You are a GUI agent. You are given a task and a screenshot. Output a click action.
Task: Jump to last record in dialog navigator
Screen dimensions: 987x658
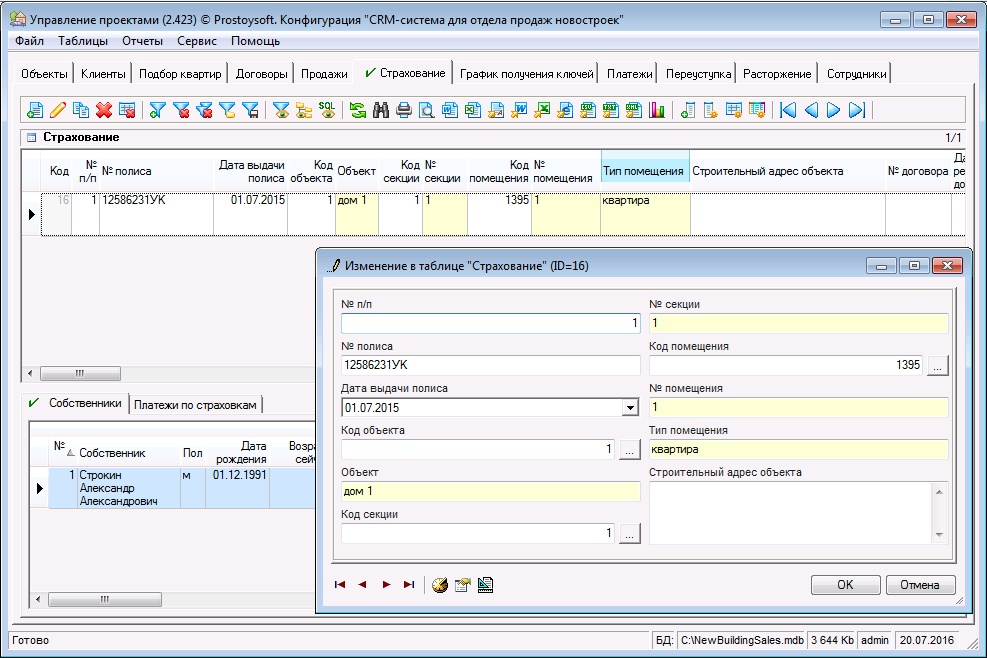[408, 585]
